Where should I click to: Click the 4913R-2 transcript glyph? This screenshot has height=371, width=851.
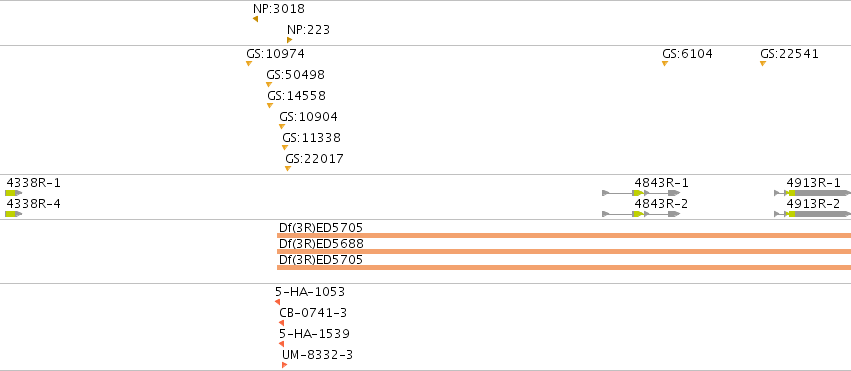coord(812,214)
